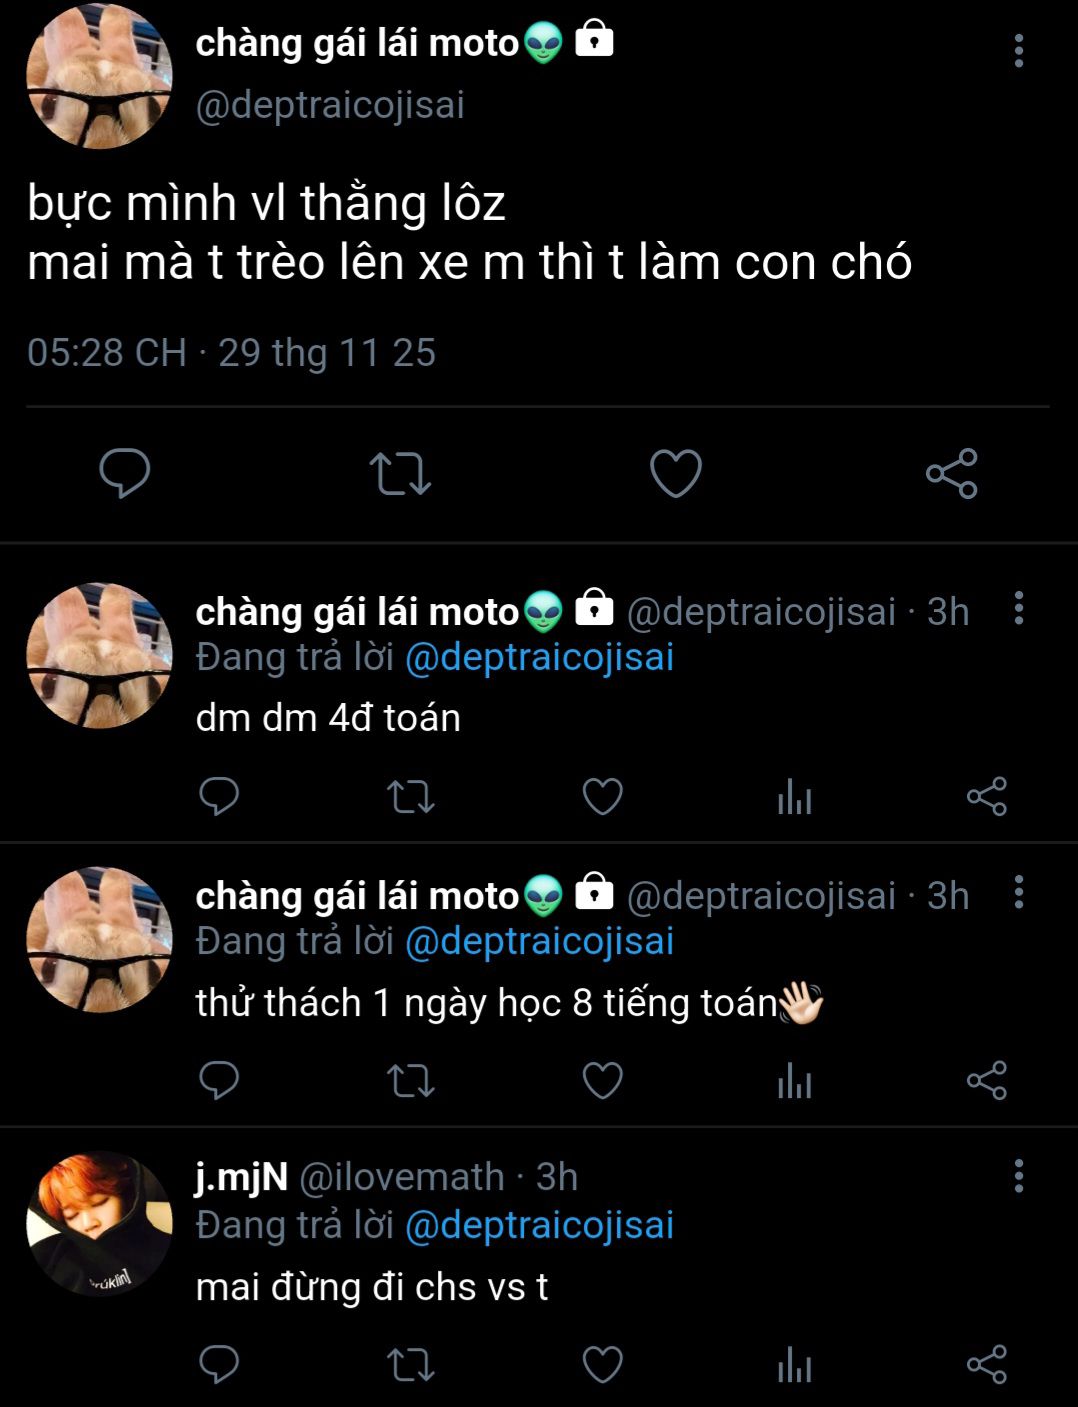Retweet the main post about 'bực mình'
This screenshot has width=1078, height=1407.
coord(400,473)
